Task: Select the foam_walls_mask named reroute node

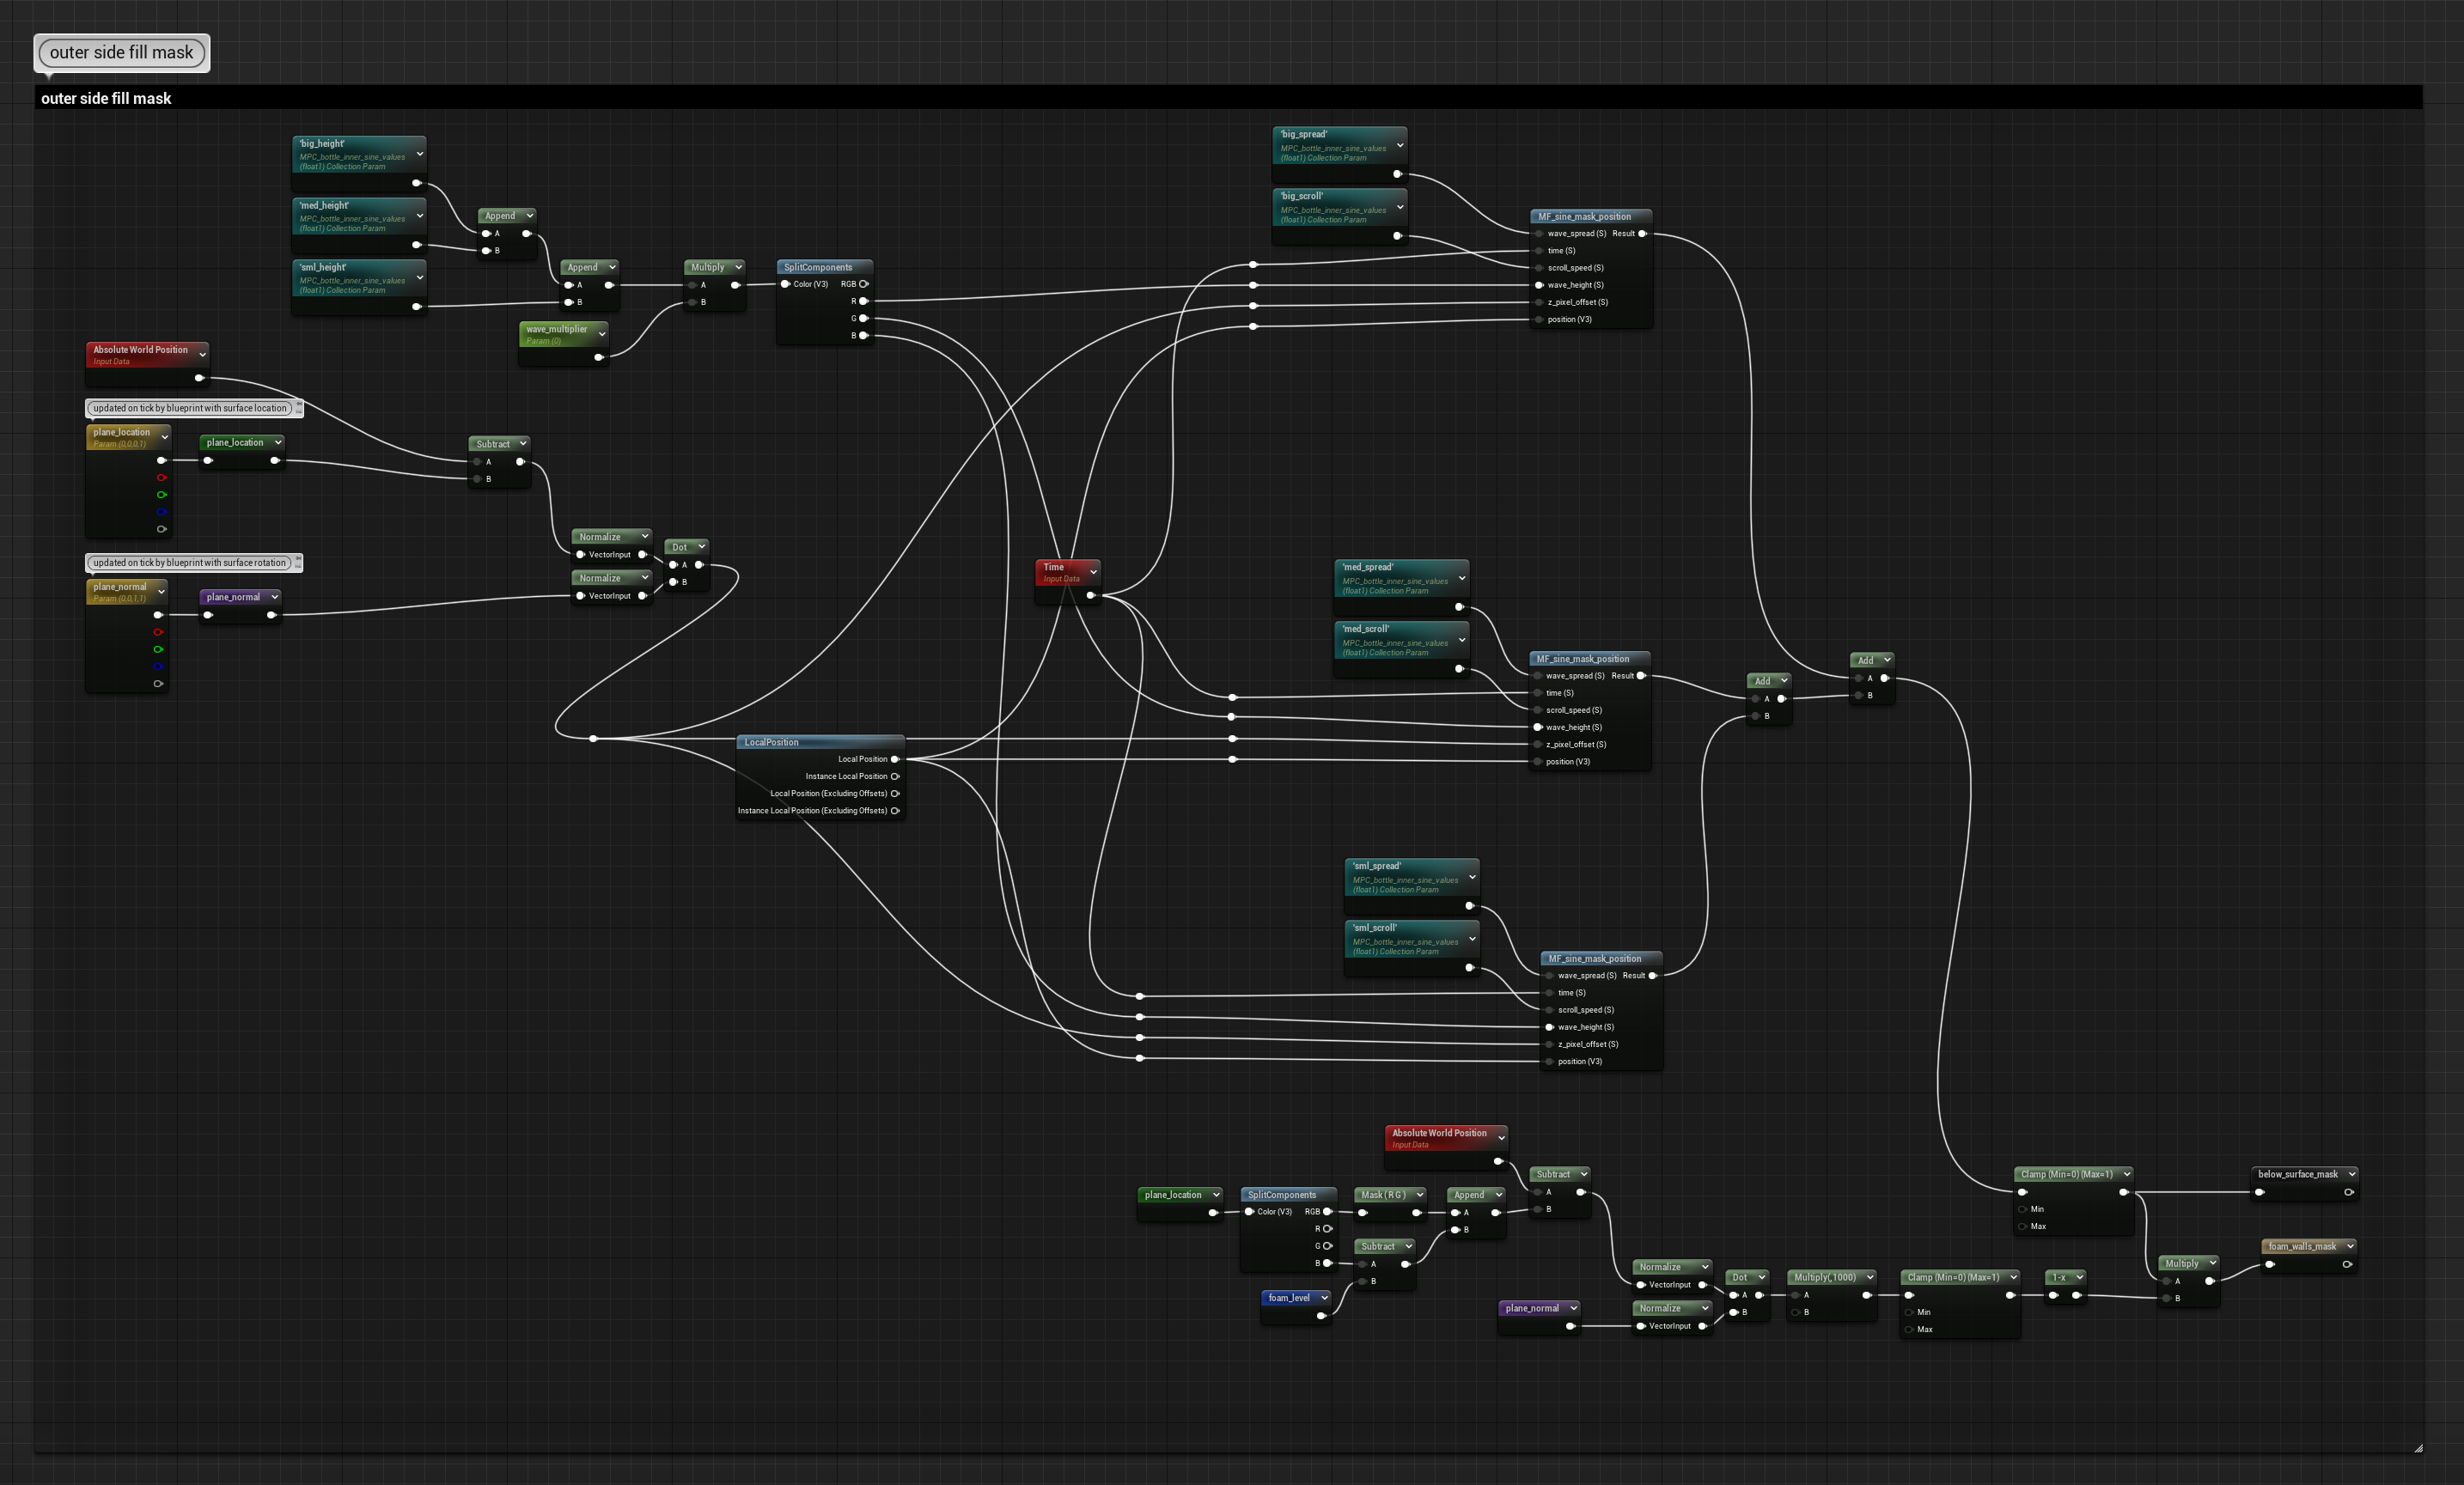Action: (x=2302, y=1246)
